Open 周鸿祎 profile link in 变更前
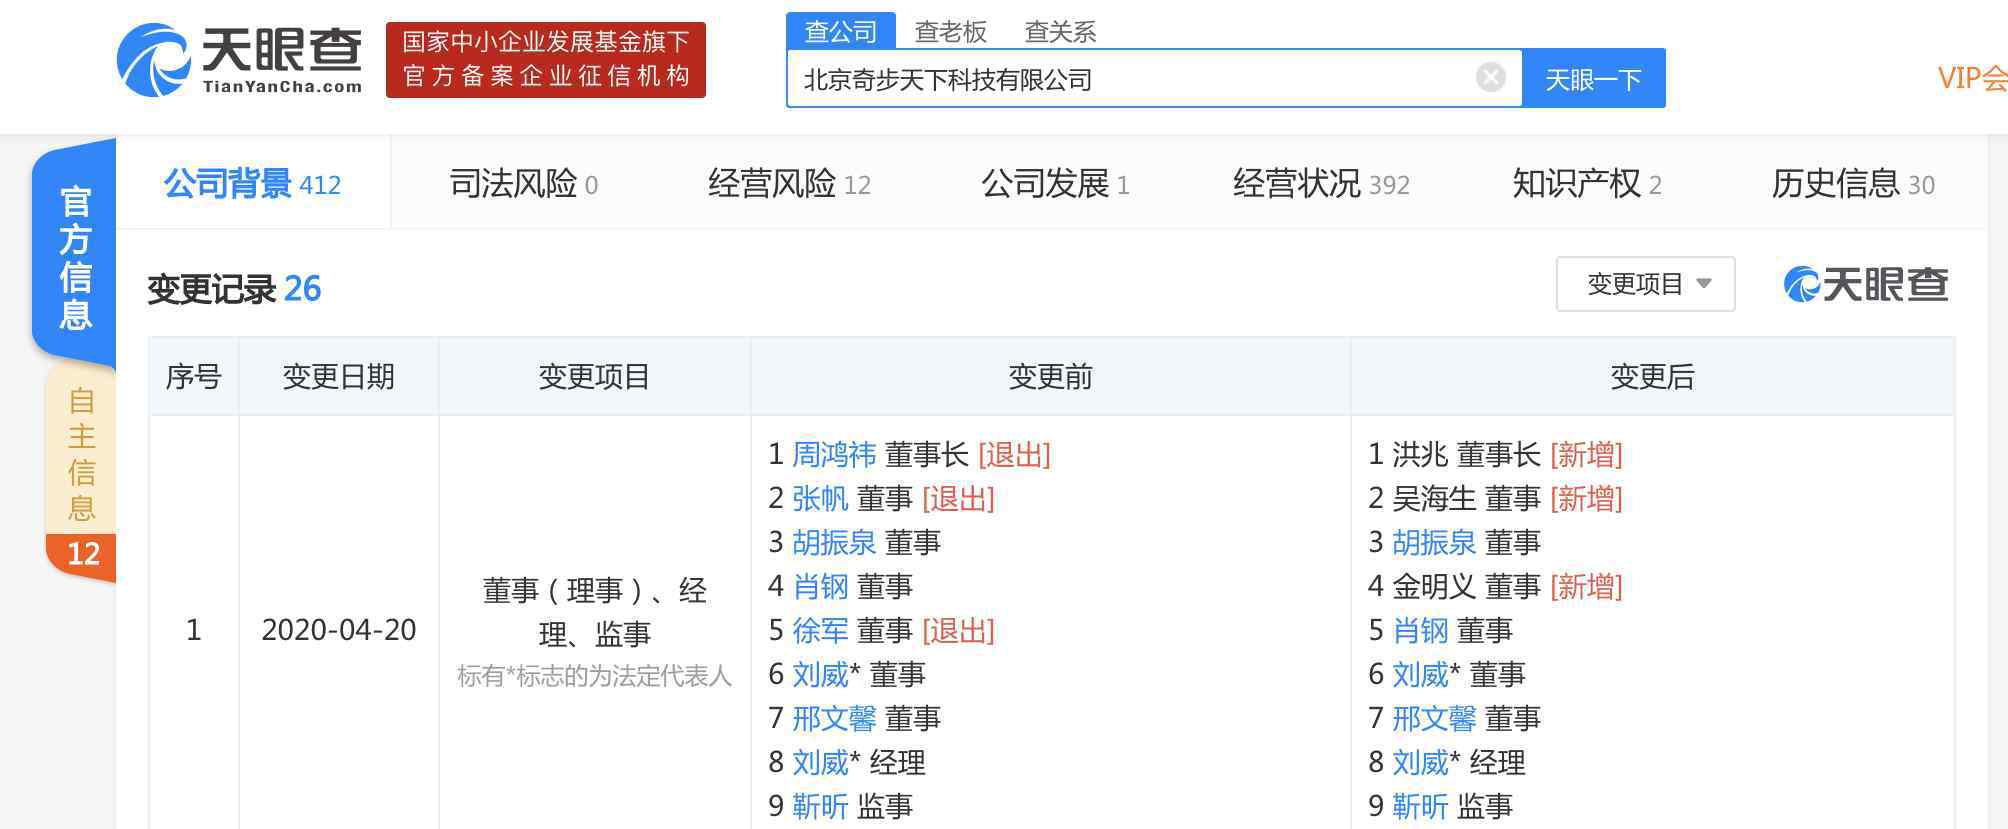2008x829 pixels. (833, 455)
